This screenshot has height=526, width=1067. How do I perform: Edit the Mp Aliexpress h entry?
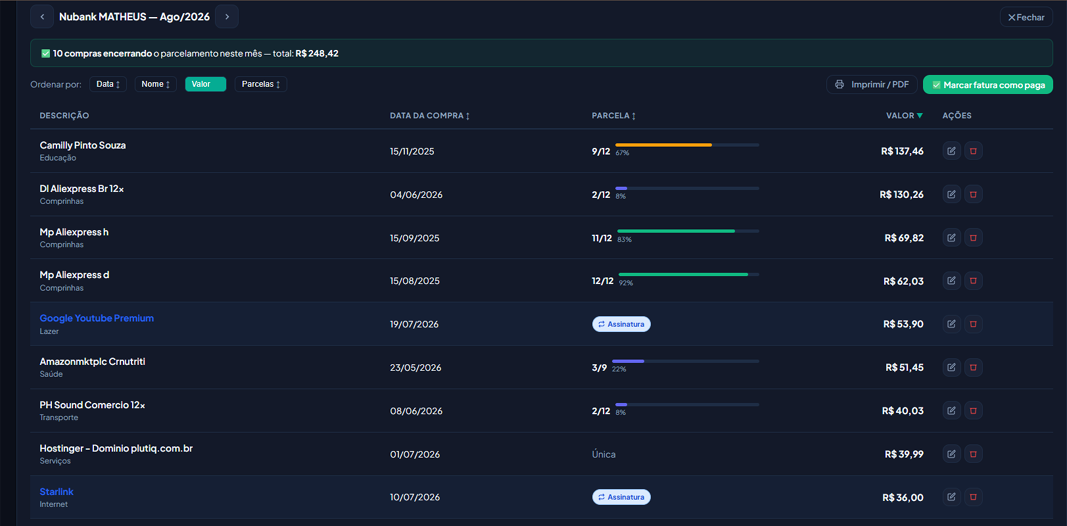951,237
